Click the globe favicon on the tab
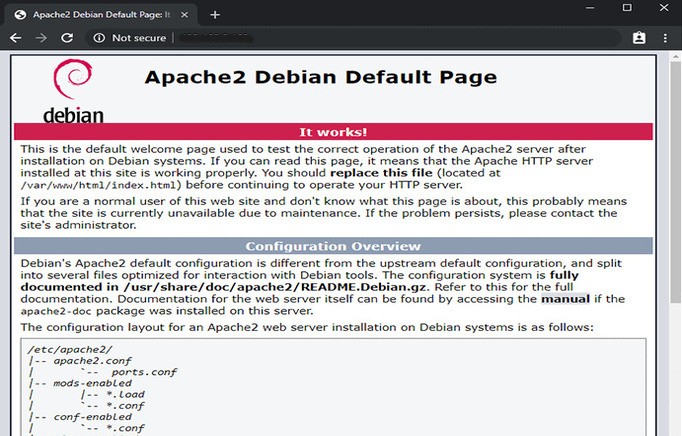682x436 pixels. click(x=20, y=15)
